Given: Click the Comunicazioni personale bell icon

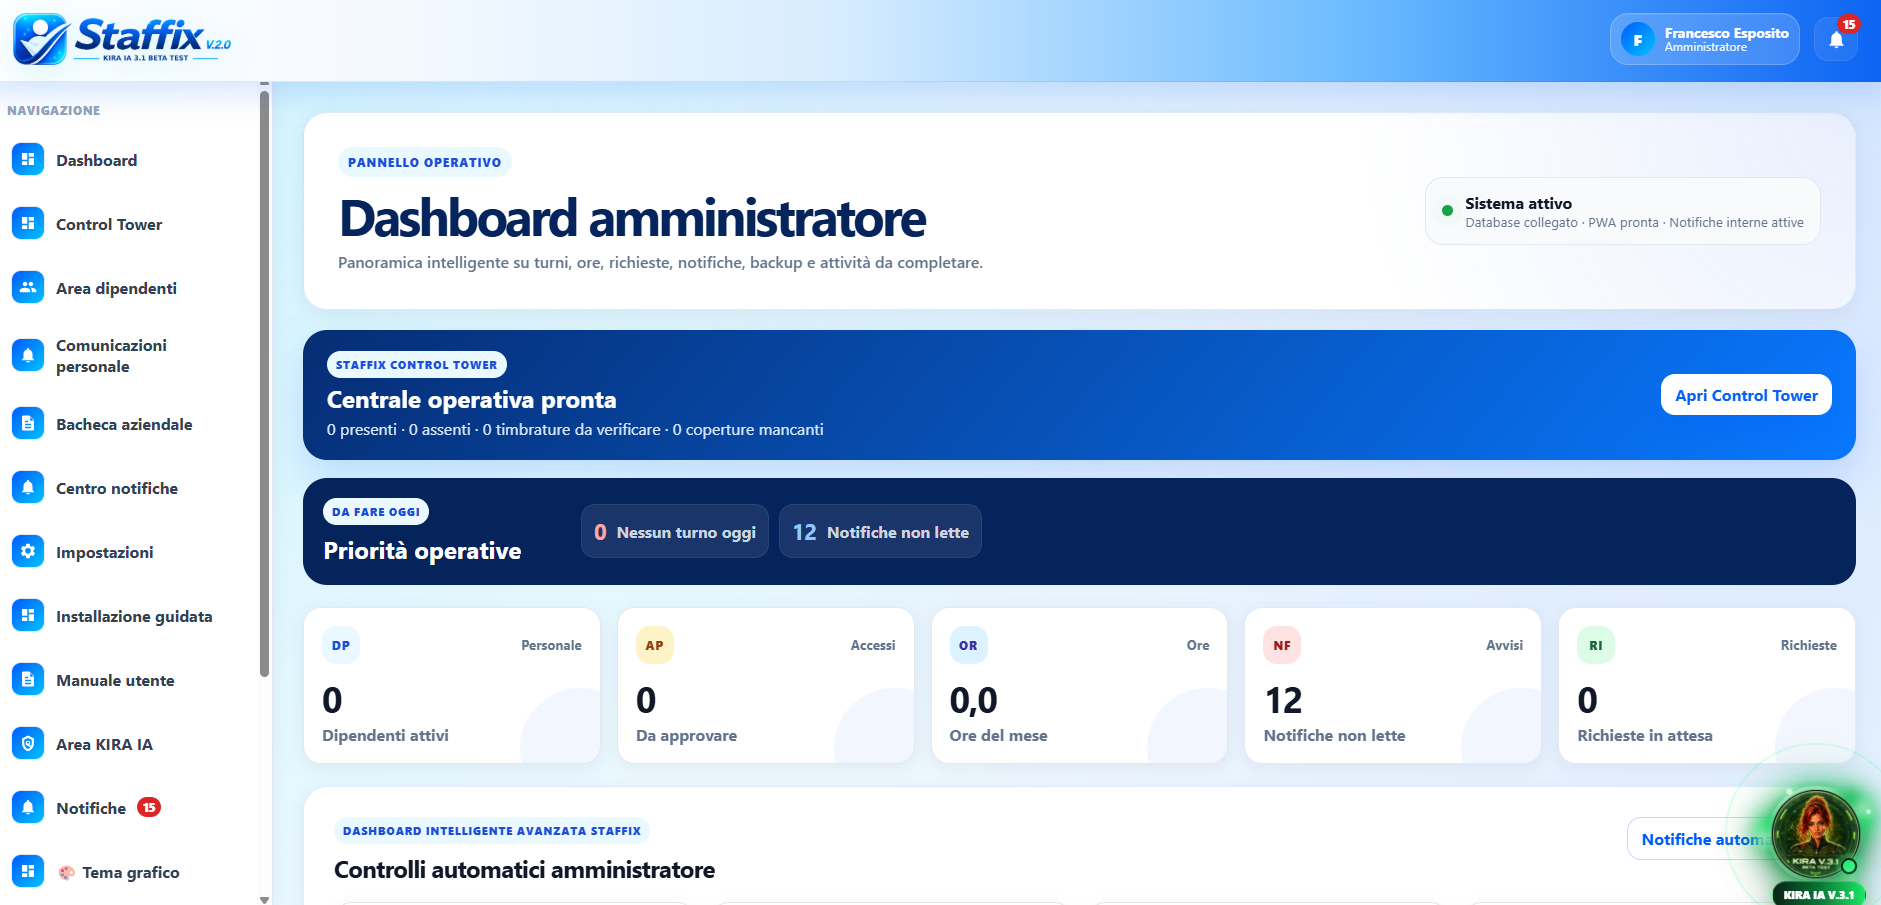Looking at the screenshot, I should point(28,355).
